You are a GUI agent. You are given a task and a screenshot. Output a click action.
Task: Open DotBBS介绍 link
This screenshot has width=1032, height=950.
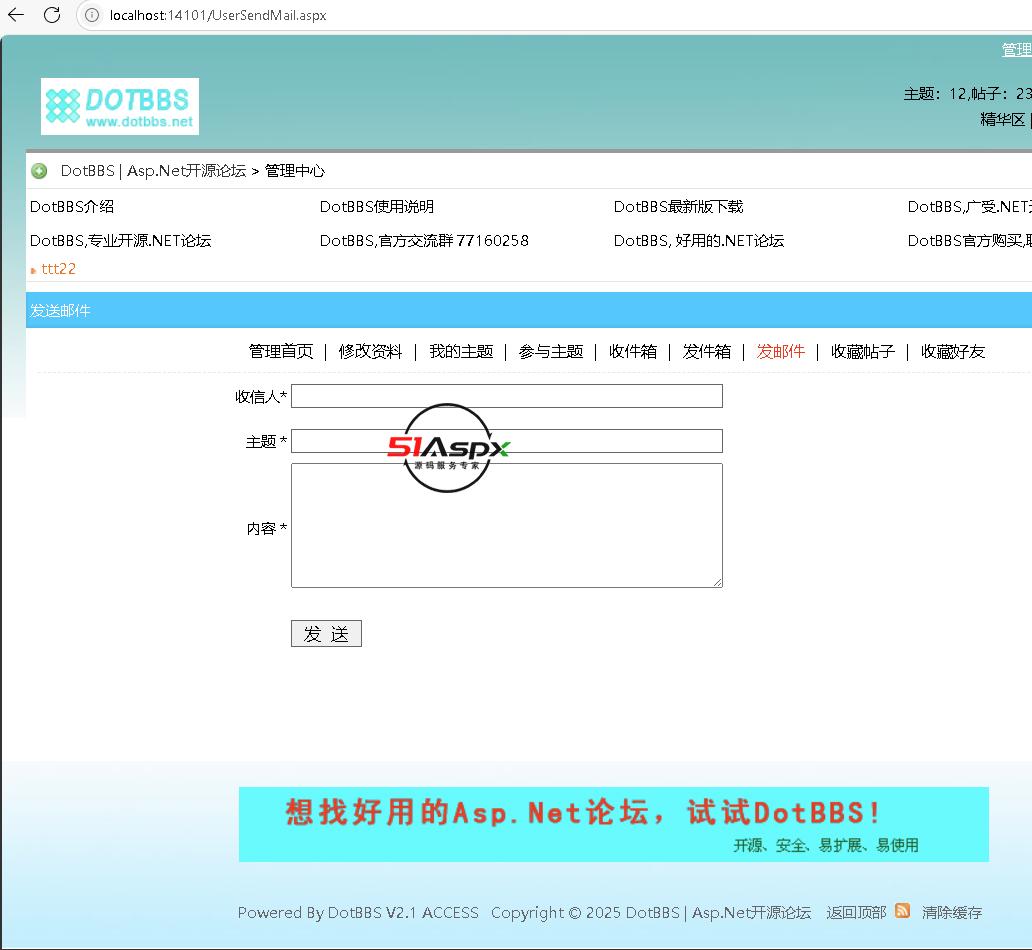[x=72, y=207]
